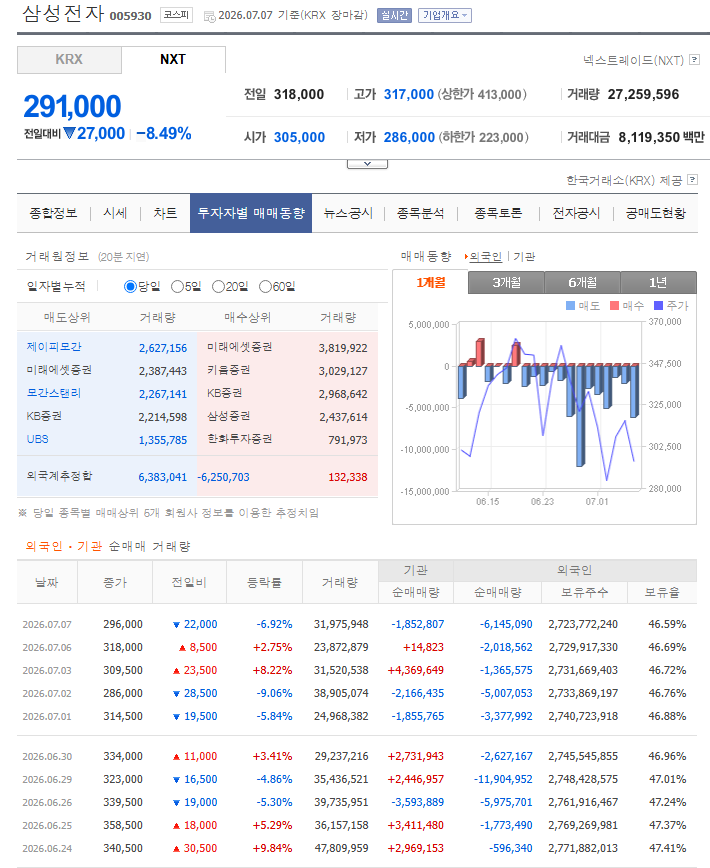
Task: Click the 한화투자증권 buyer entry
Action: point(240,439)
